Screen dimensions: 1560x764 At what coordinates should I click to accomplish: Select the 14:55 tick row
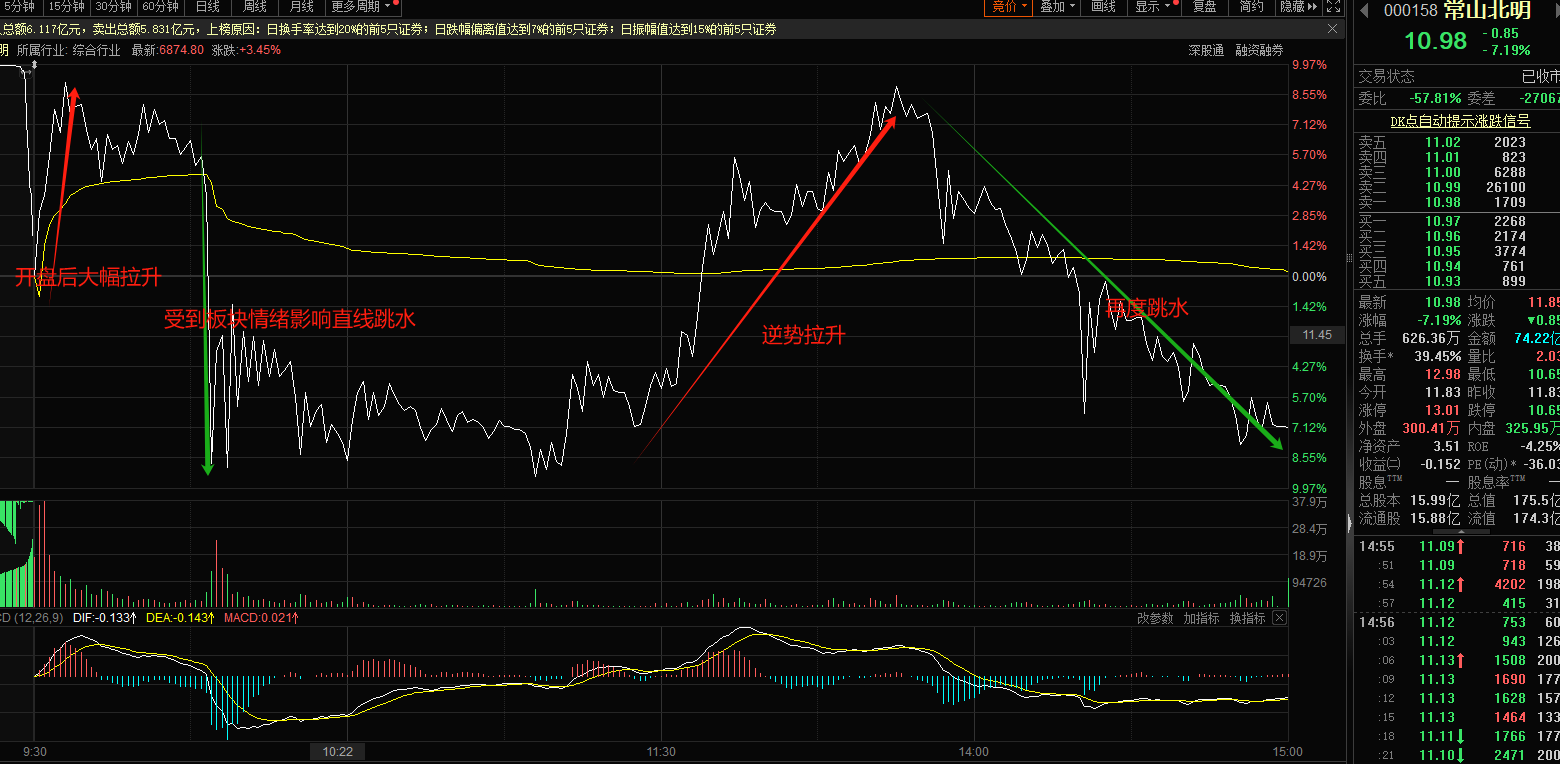(1457, 546)
